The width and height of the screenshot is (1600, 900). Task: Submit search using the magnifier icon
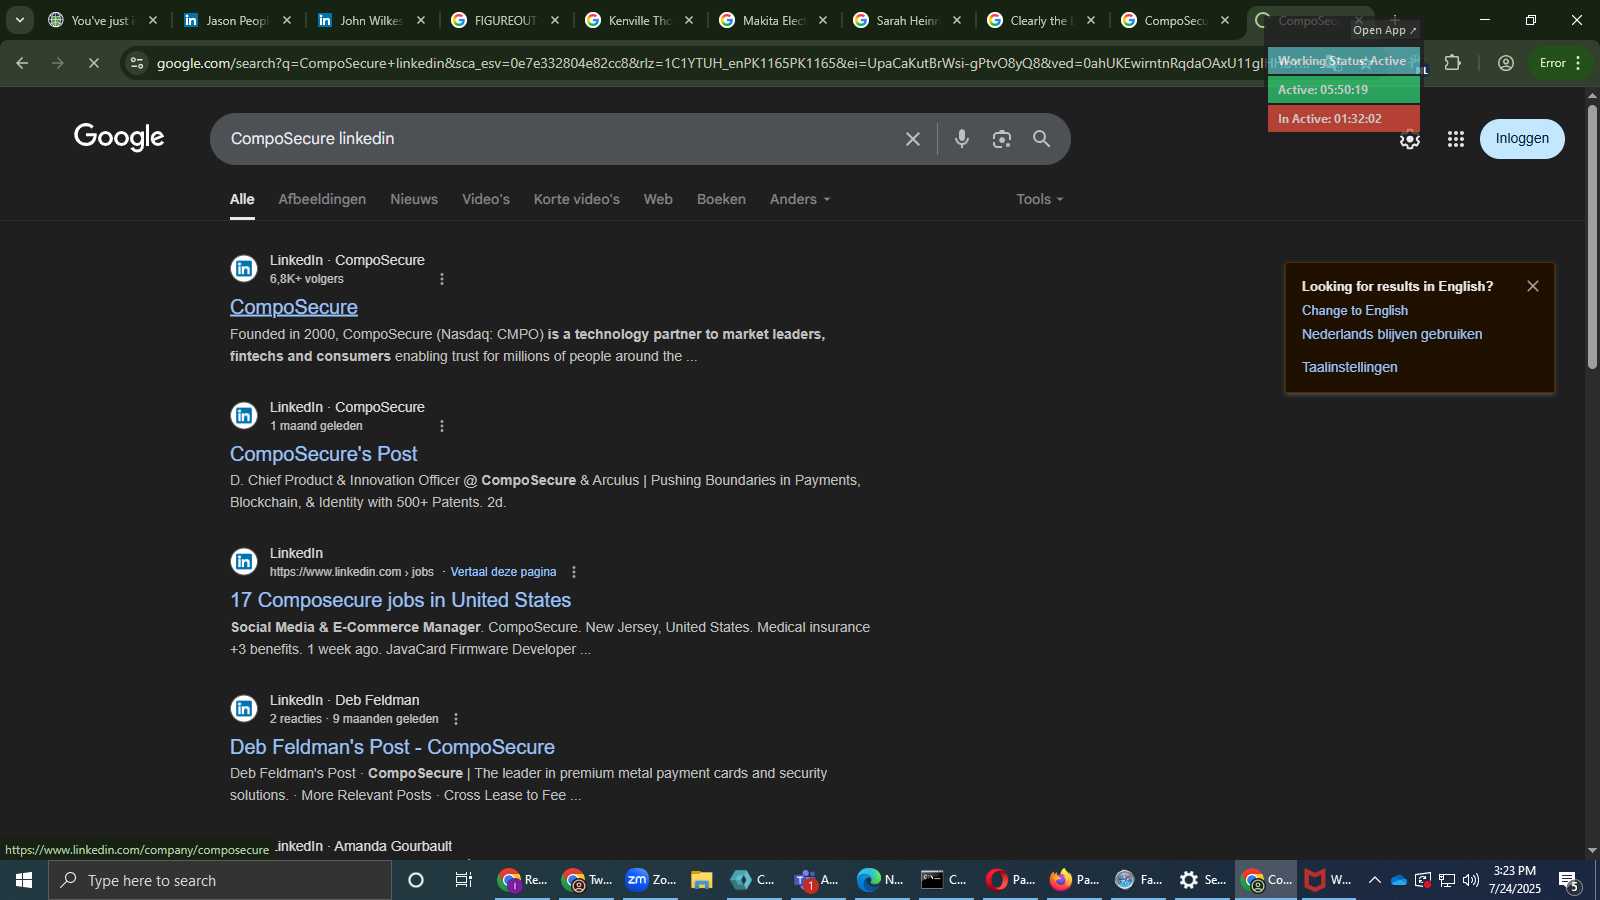[1042, 139]
